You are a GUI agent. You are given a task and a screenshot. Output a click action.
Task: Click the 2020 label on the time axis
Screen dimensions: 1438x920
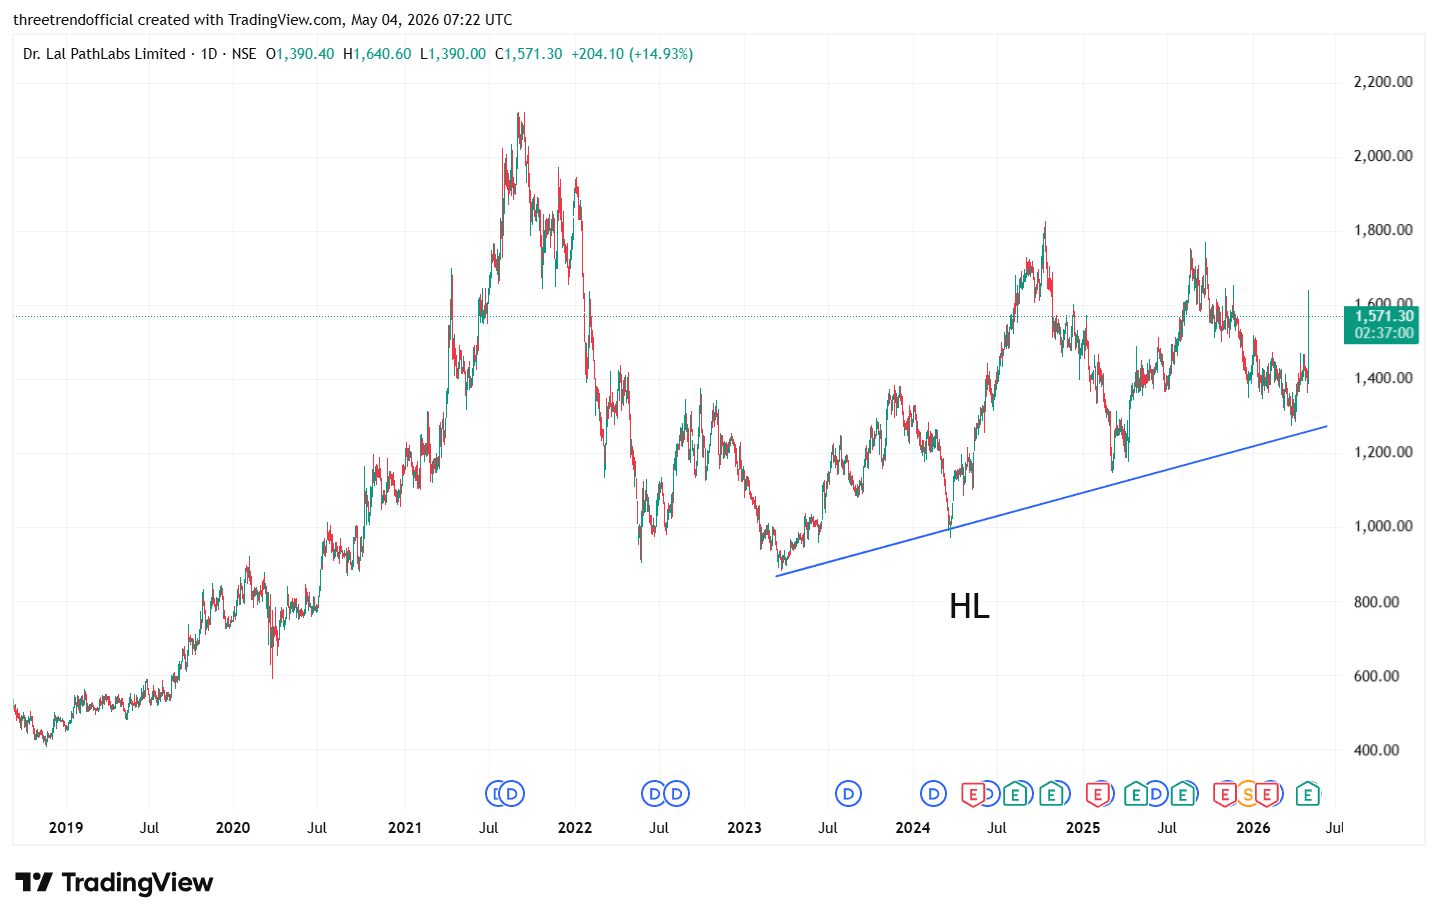(233, 828)
